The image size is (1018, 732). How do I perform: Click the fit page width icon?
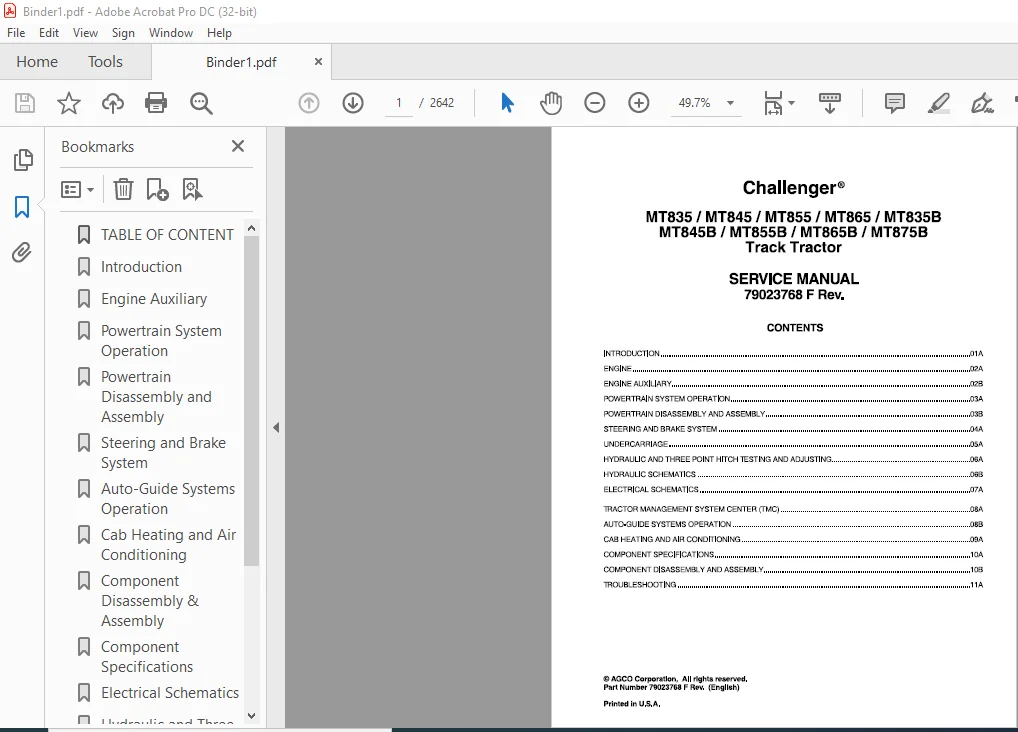(x=773, y=103)
